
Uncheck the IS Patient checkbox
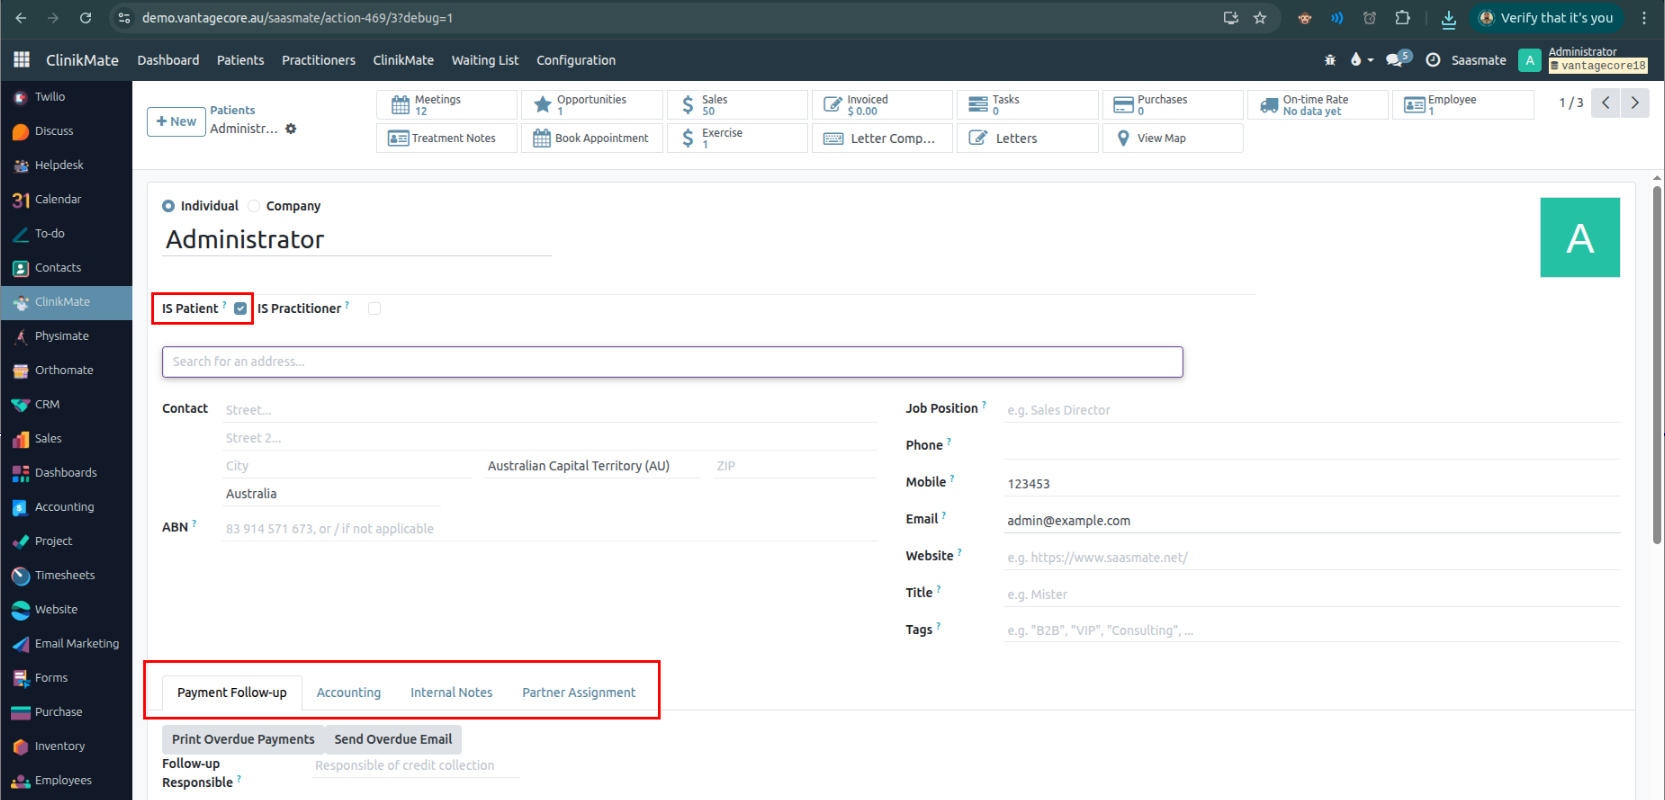[240, 309]
